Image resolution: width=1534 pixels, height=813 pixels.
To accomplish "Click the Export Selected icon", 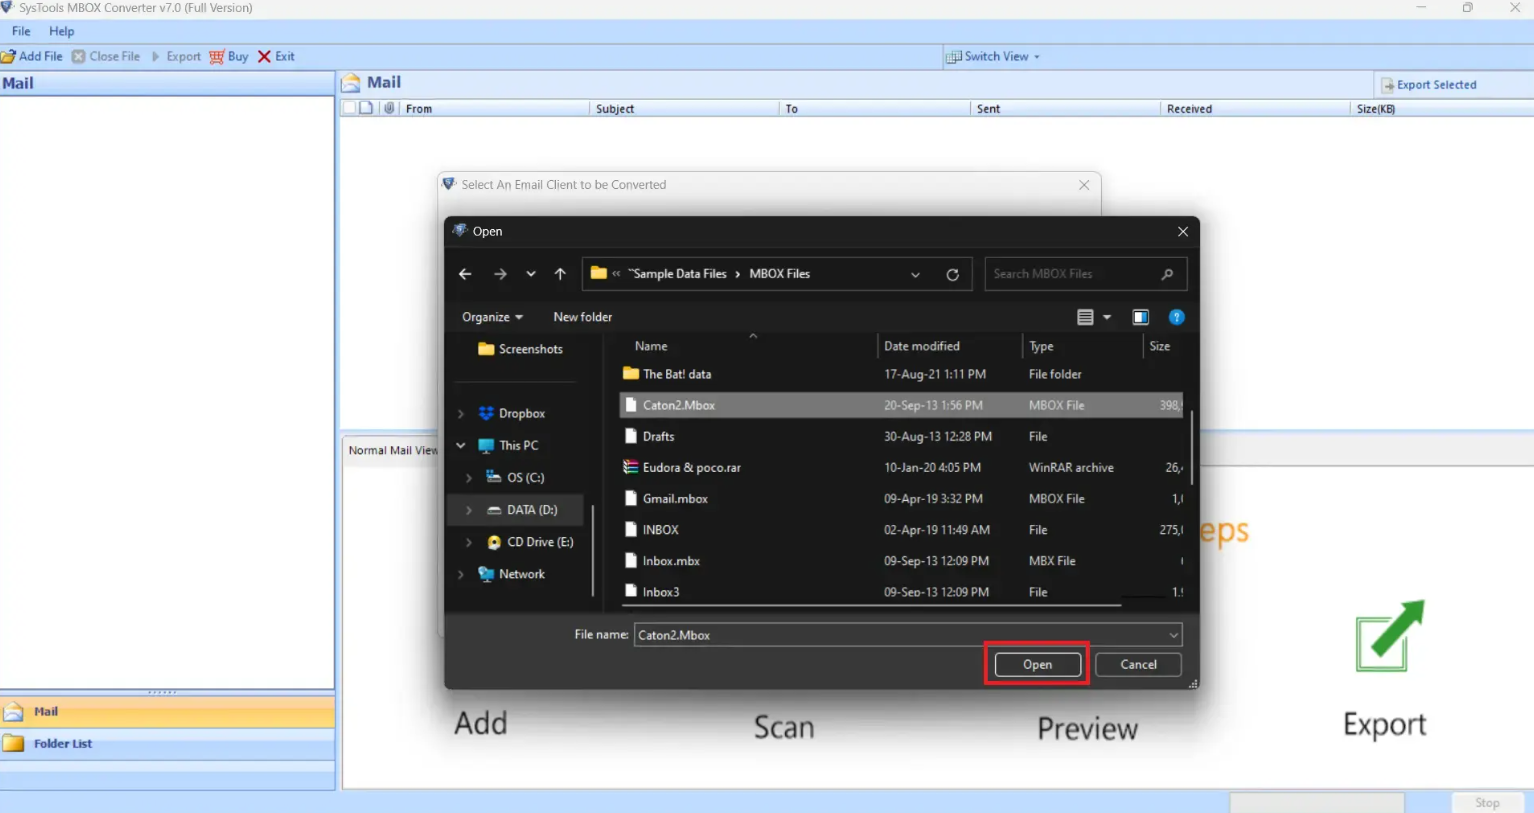I will coord(1387,85).
